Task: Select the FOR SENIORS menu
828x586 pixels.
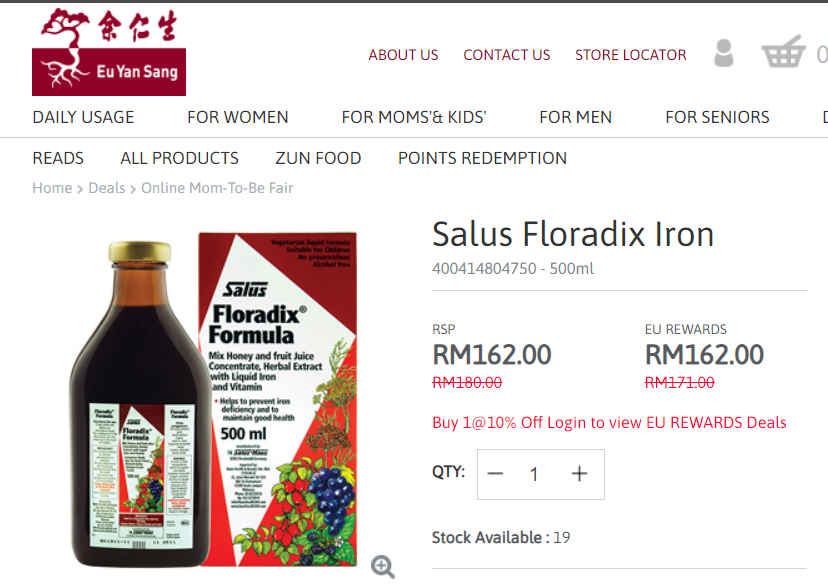Action: click(x=717, y=117)
